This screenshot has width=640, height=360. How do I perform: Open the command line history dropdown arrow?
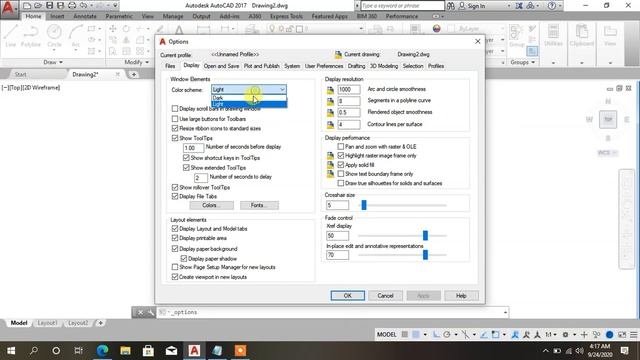click(505, 312)
